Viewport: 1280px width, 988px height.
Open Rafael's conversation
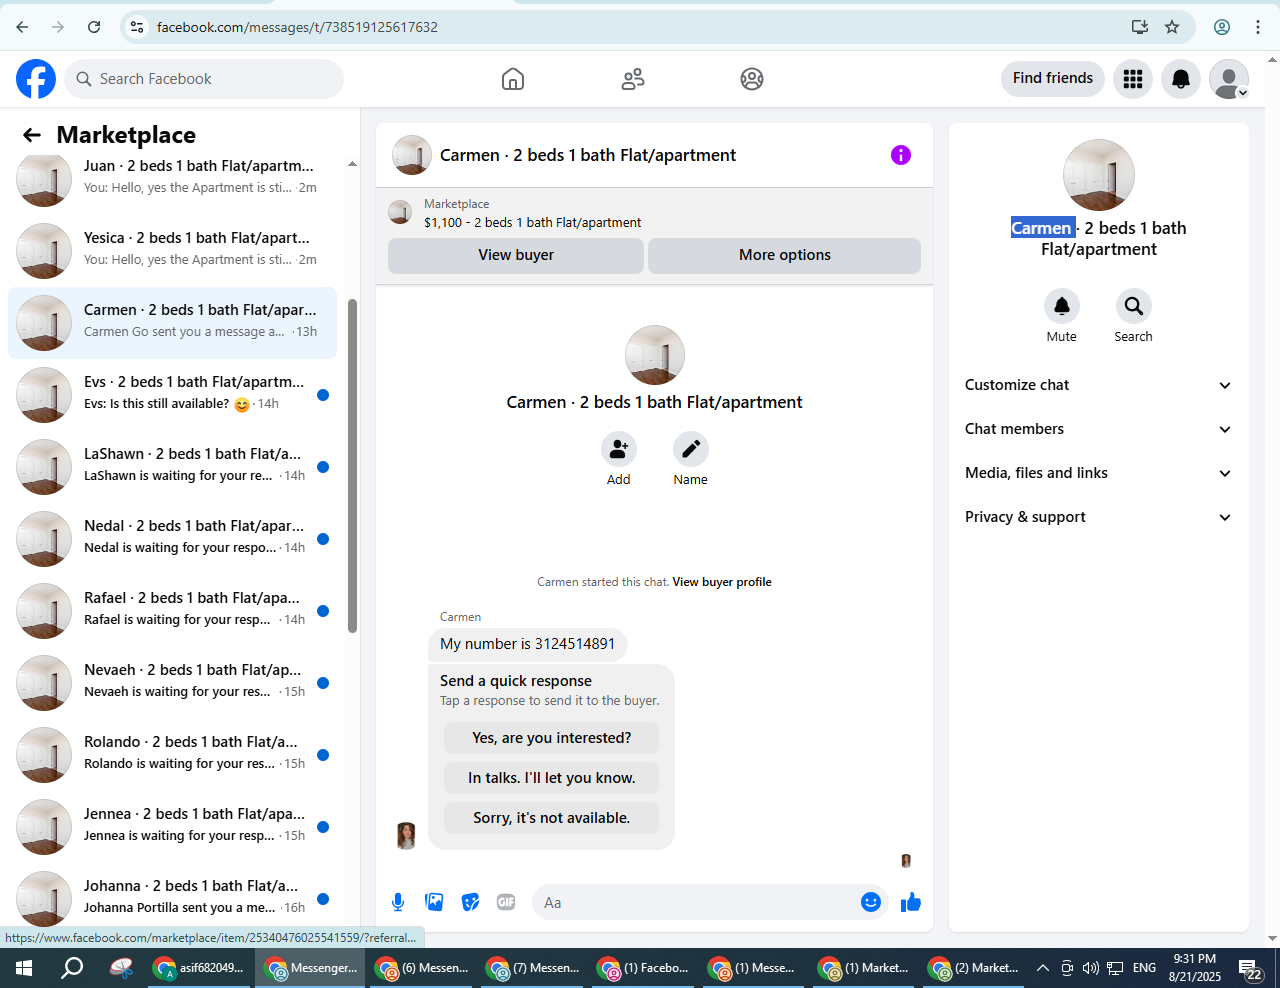click(172, 610)
